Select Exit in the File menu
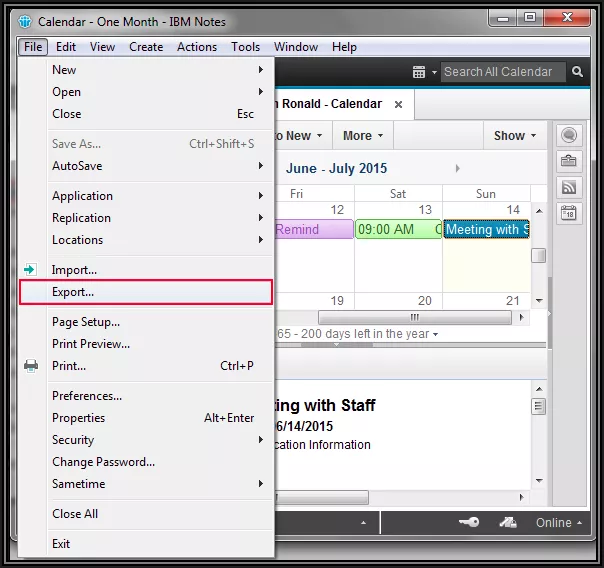Viewport: 604px width, 568px height. click(146, 543)
